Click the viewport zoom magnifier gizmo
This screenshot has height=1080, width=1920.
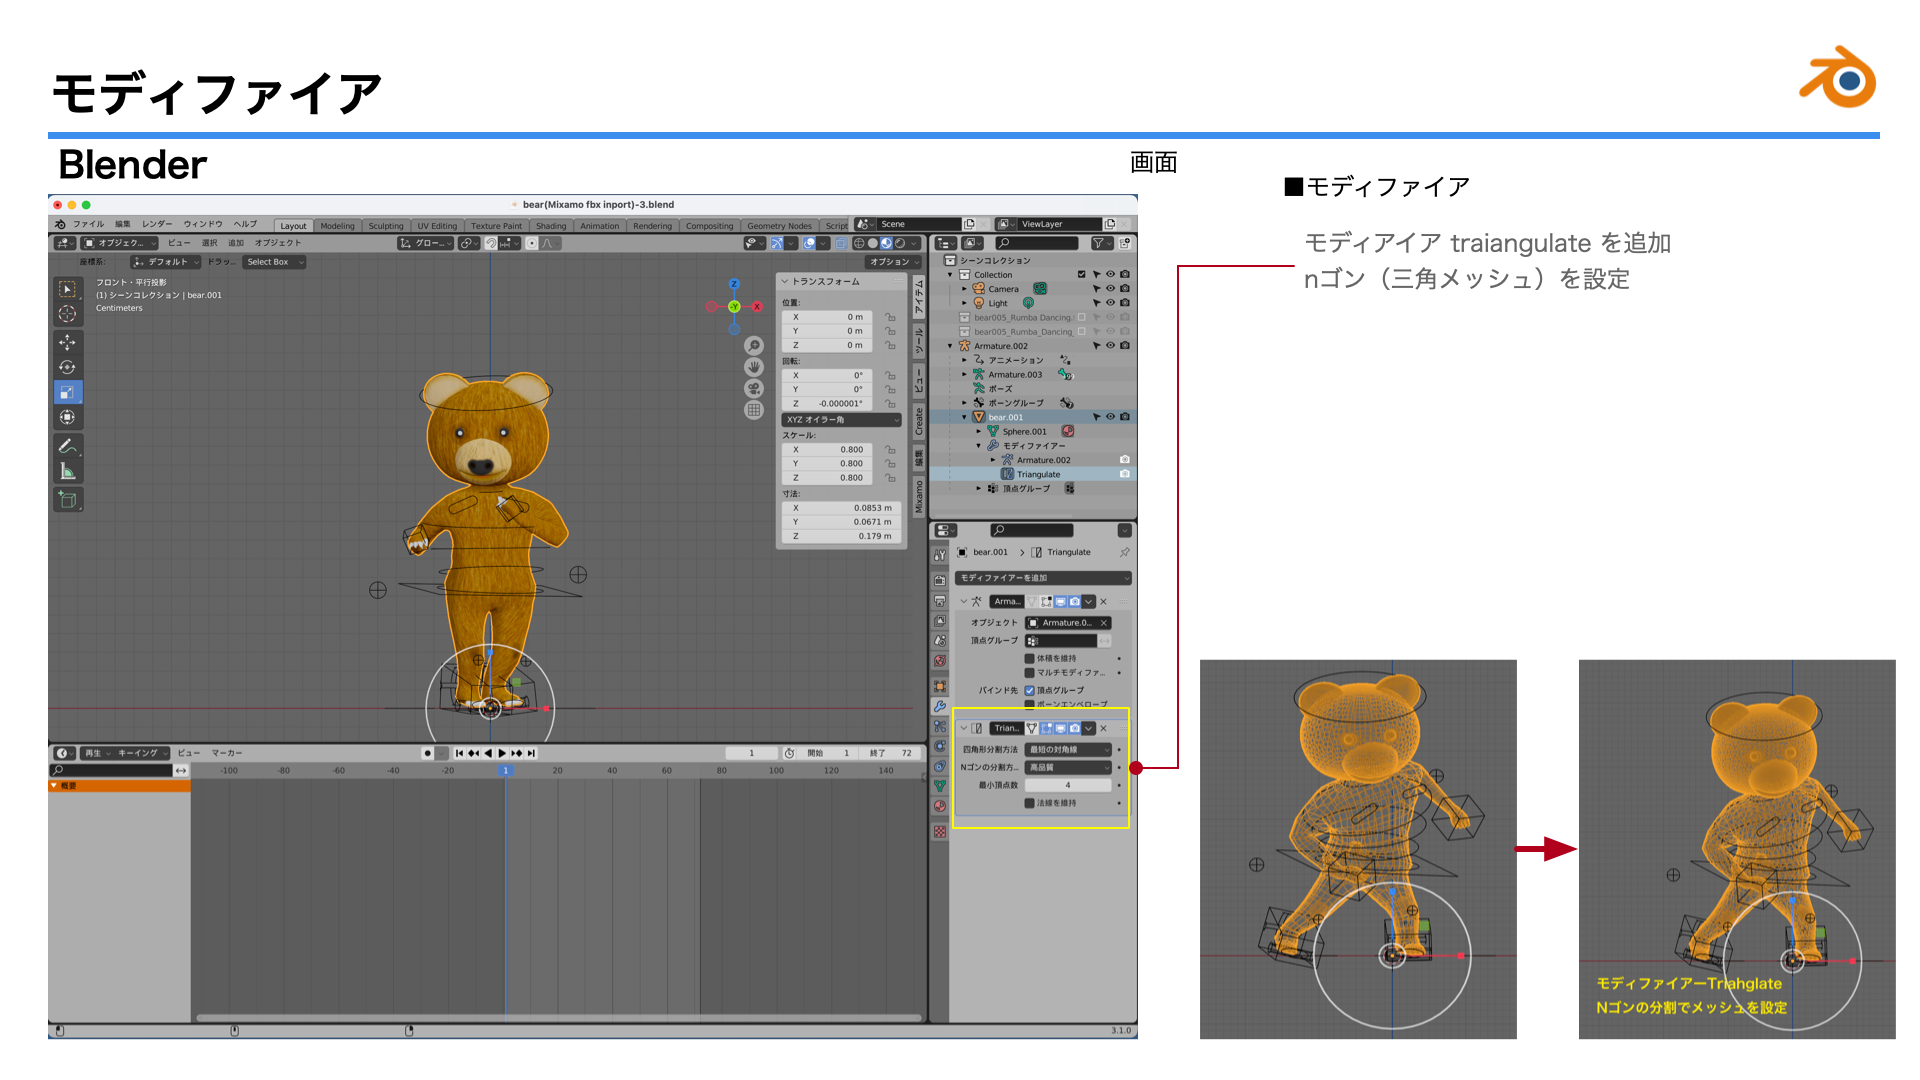tap(754, 346)
